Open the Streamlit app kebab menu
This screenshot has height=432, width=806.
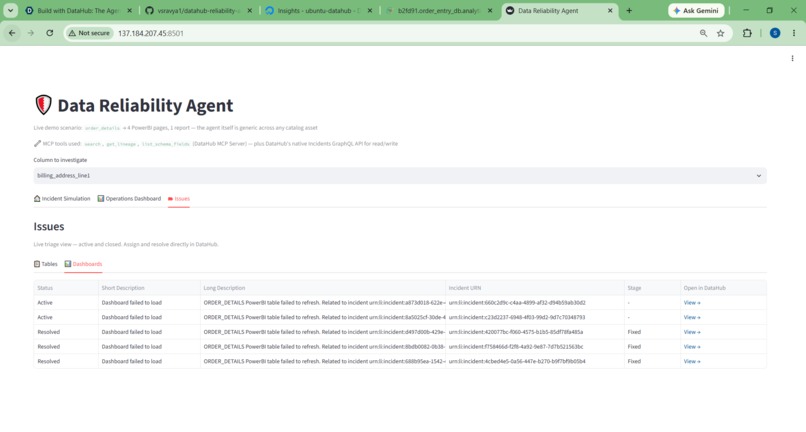(x=792, y=58)
